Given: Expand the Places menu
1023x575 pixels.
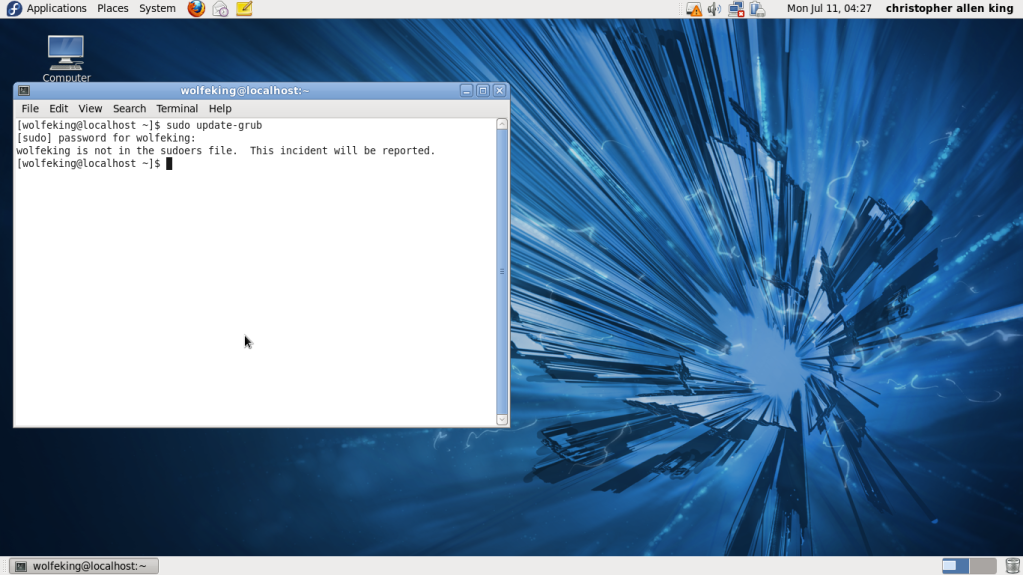Looking at the screenshot, I should pos(112,9).
